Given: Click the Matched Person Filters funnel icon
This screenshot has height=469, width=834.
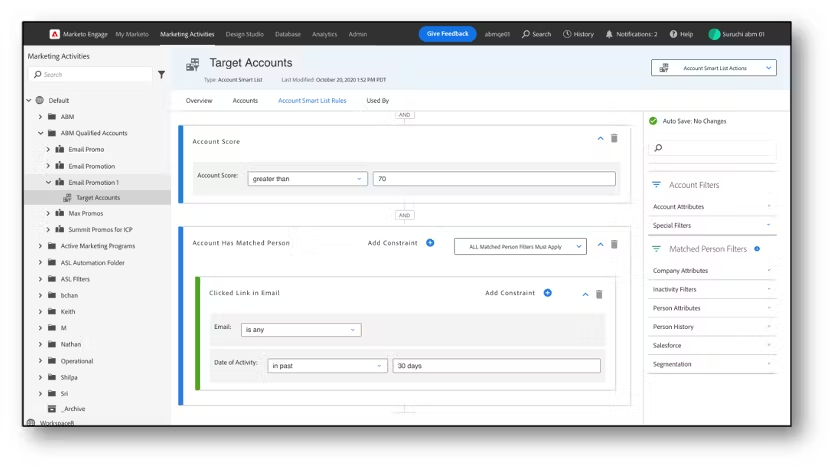Looking at the screenshot, I should (656, 248).
